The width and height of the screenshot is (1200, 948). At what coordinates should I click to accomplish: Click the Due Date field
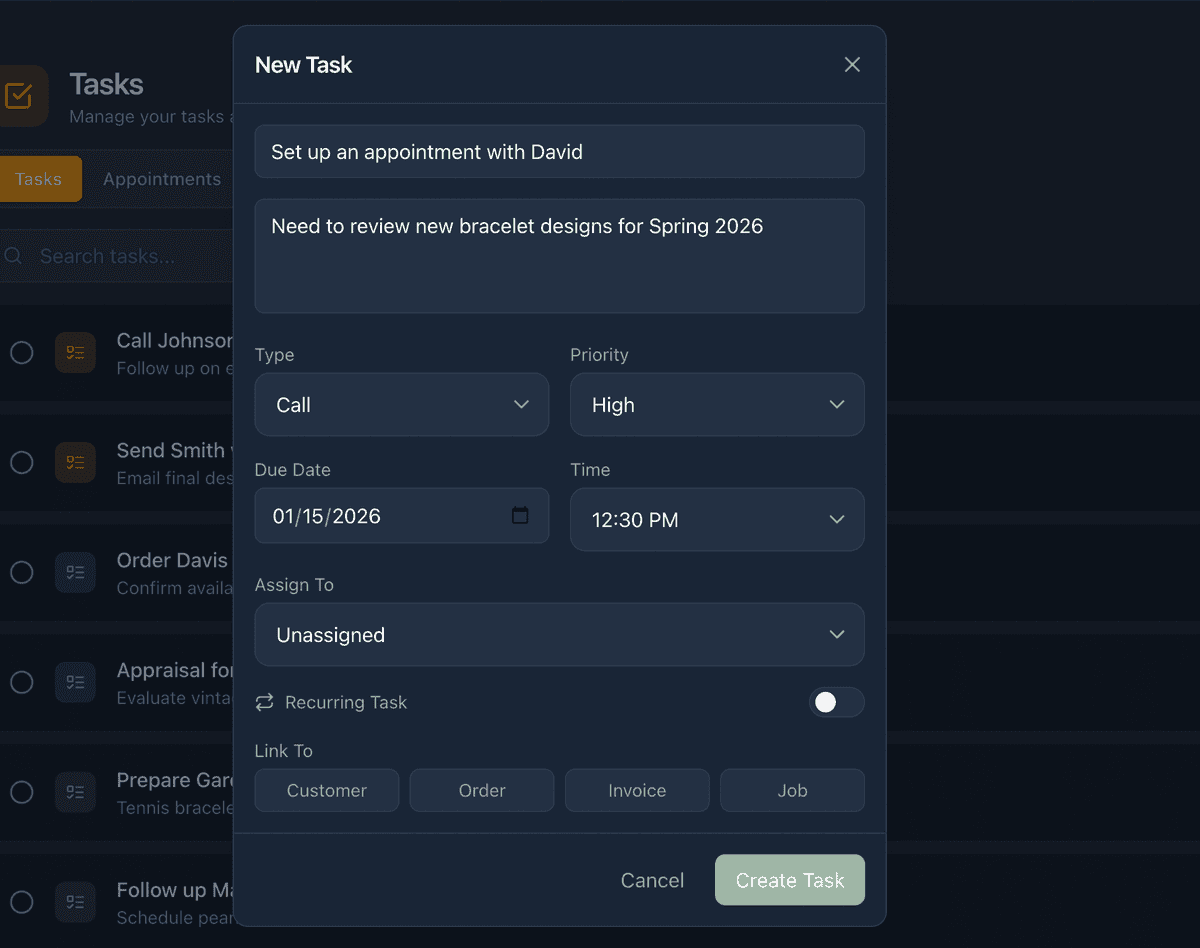coord(402,516)
